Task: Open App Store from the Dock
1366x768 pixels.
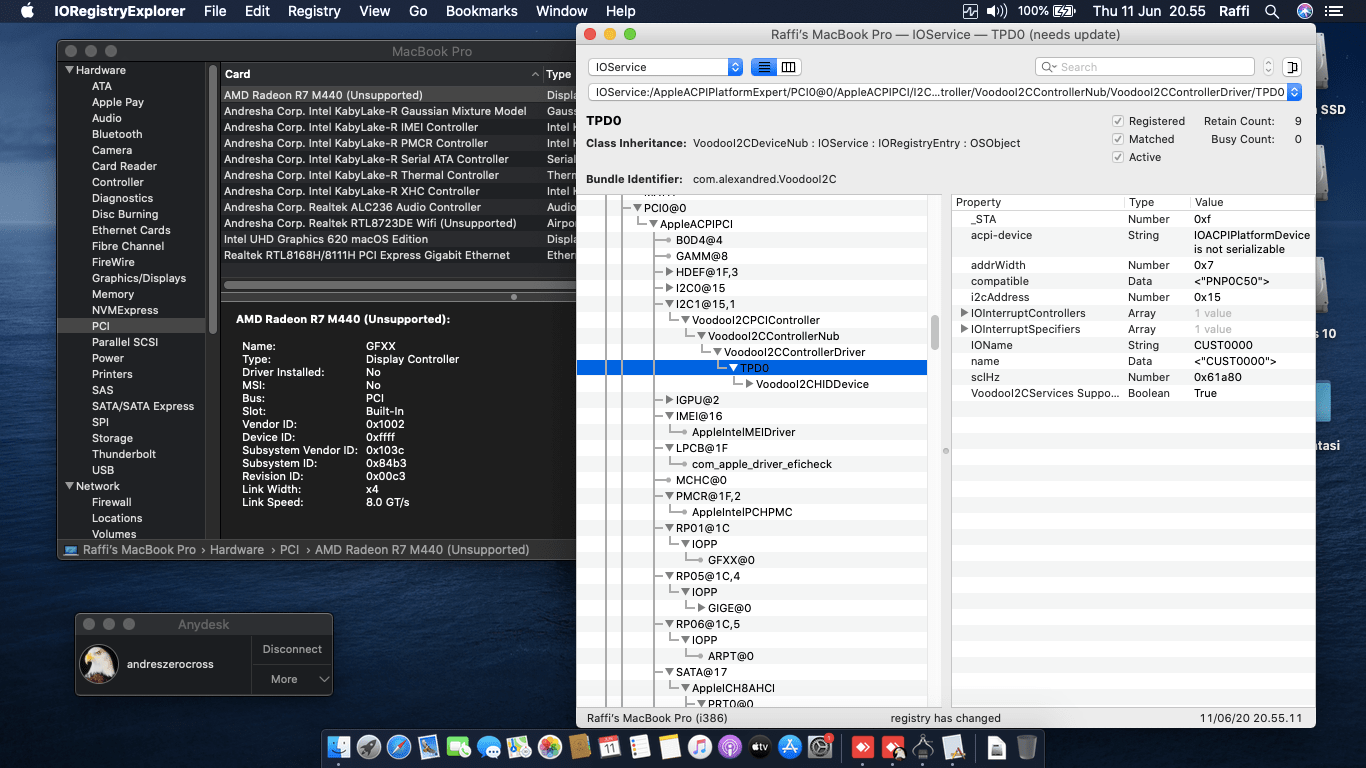Action: (x=790, y=746)
